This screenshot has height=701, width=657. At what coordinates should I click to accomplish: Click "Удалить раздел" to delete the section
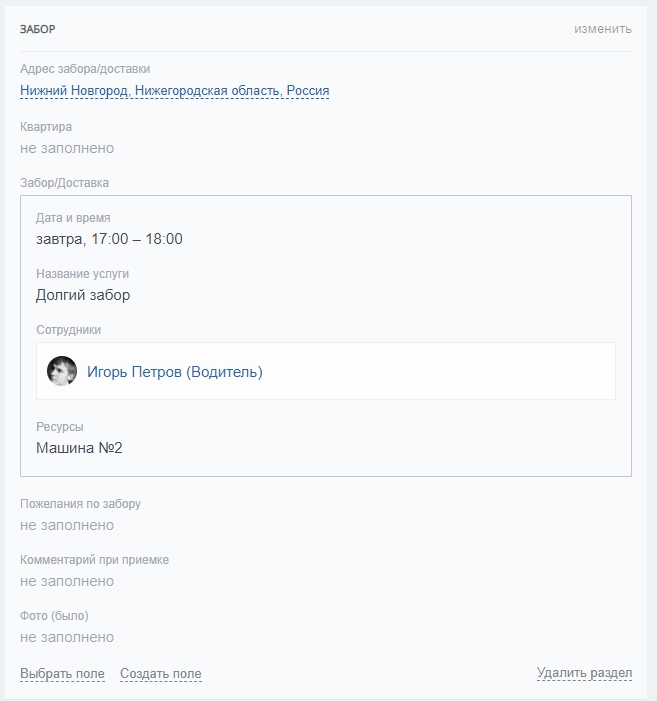[x=584, y=673]
